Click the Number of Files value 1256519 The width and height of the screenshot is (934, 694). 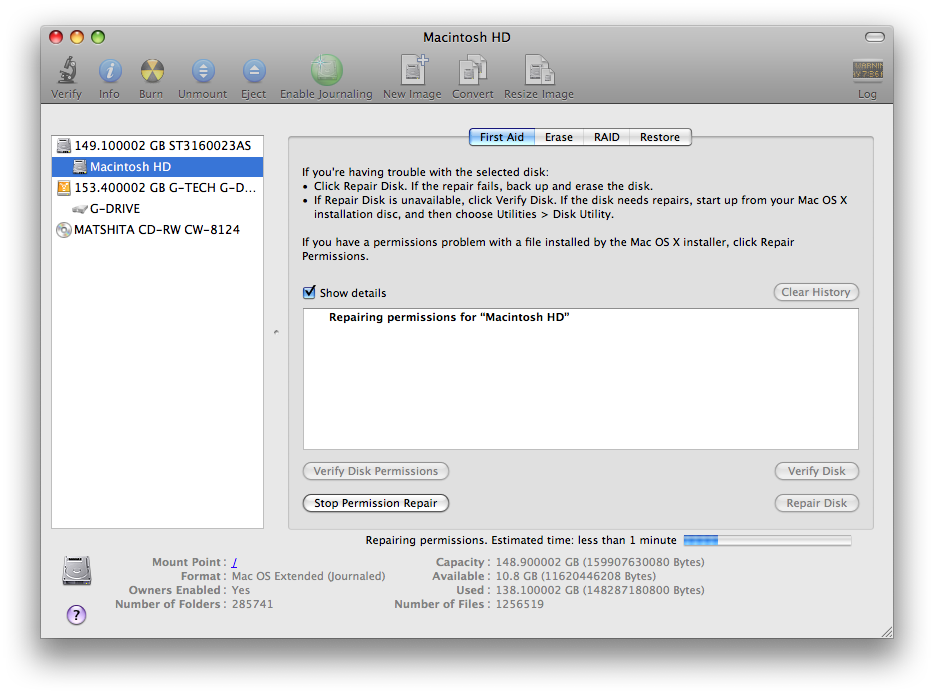pyautogui.click(x=519, y=604)
